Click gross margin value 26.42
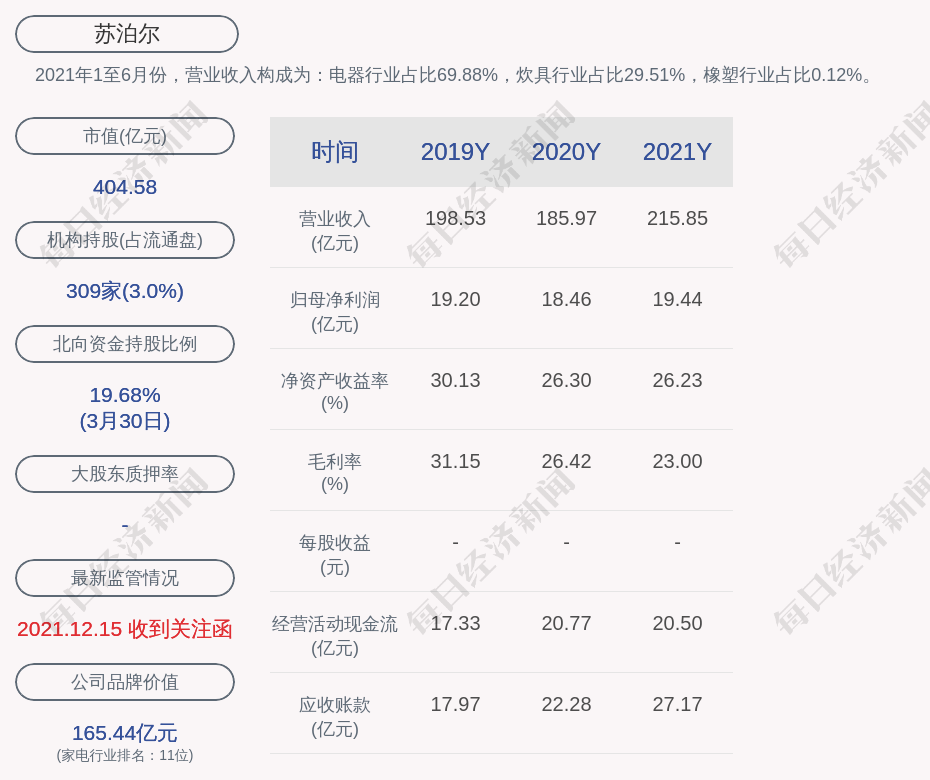The image size is (930, 780). (566, 461)
